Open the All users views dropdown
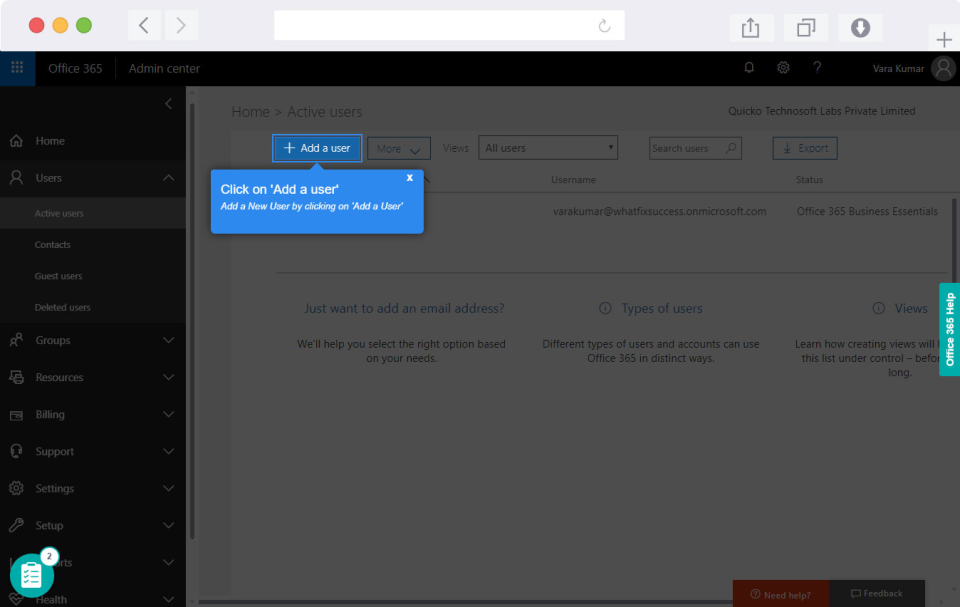 pos(548,148)
